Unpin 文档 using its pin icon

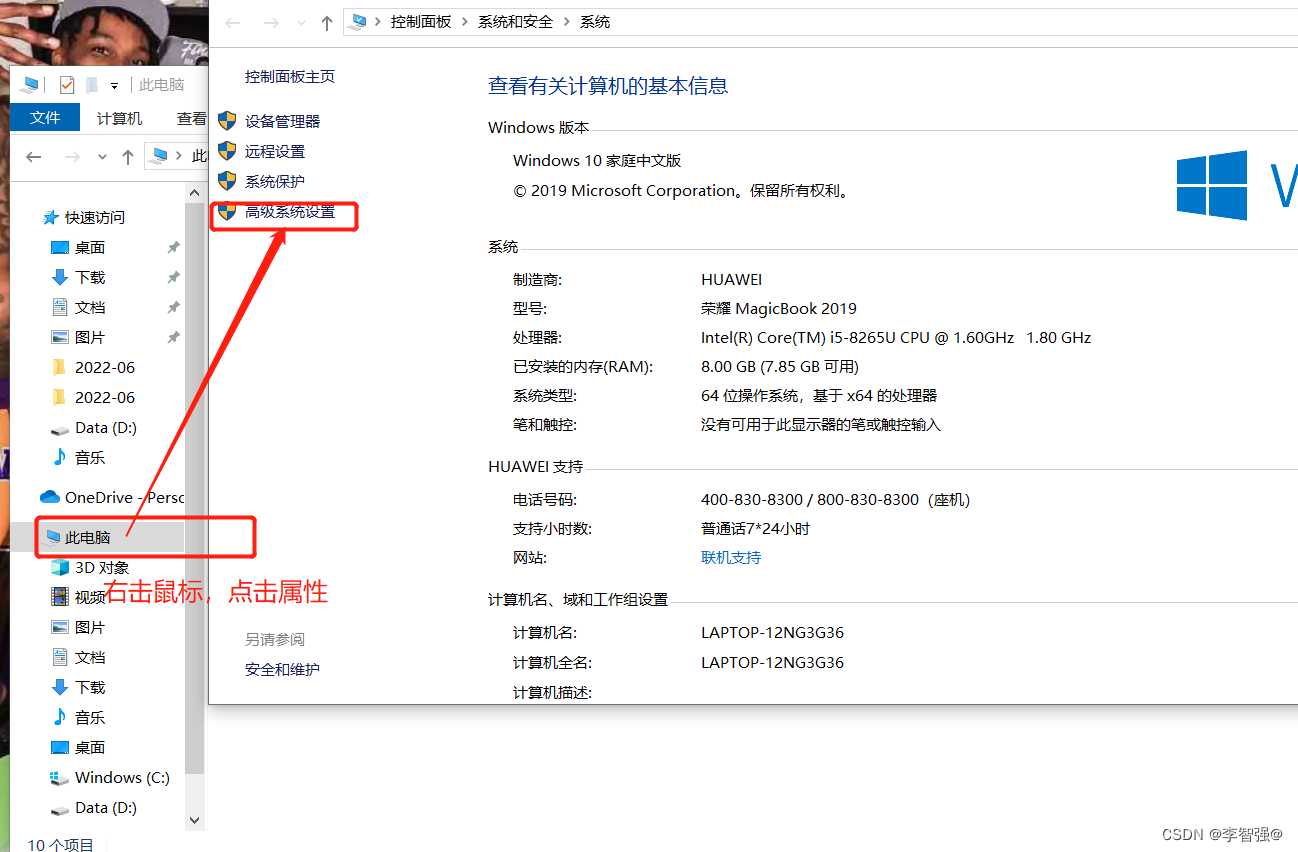click(173, 307)
